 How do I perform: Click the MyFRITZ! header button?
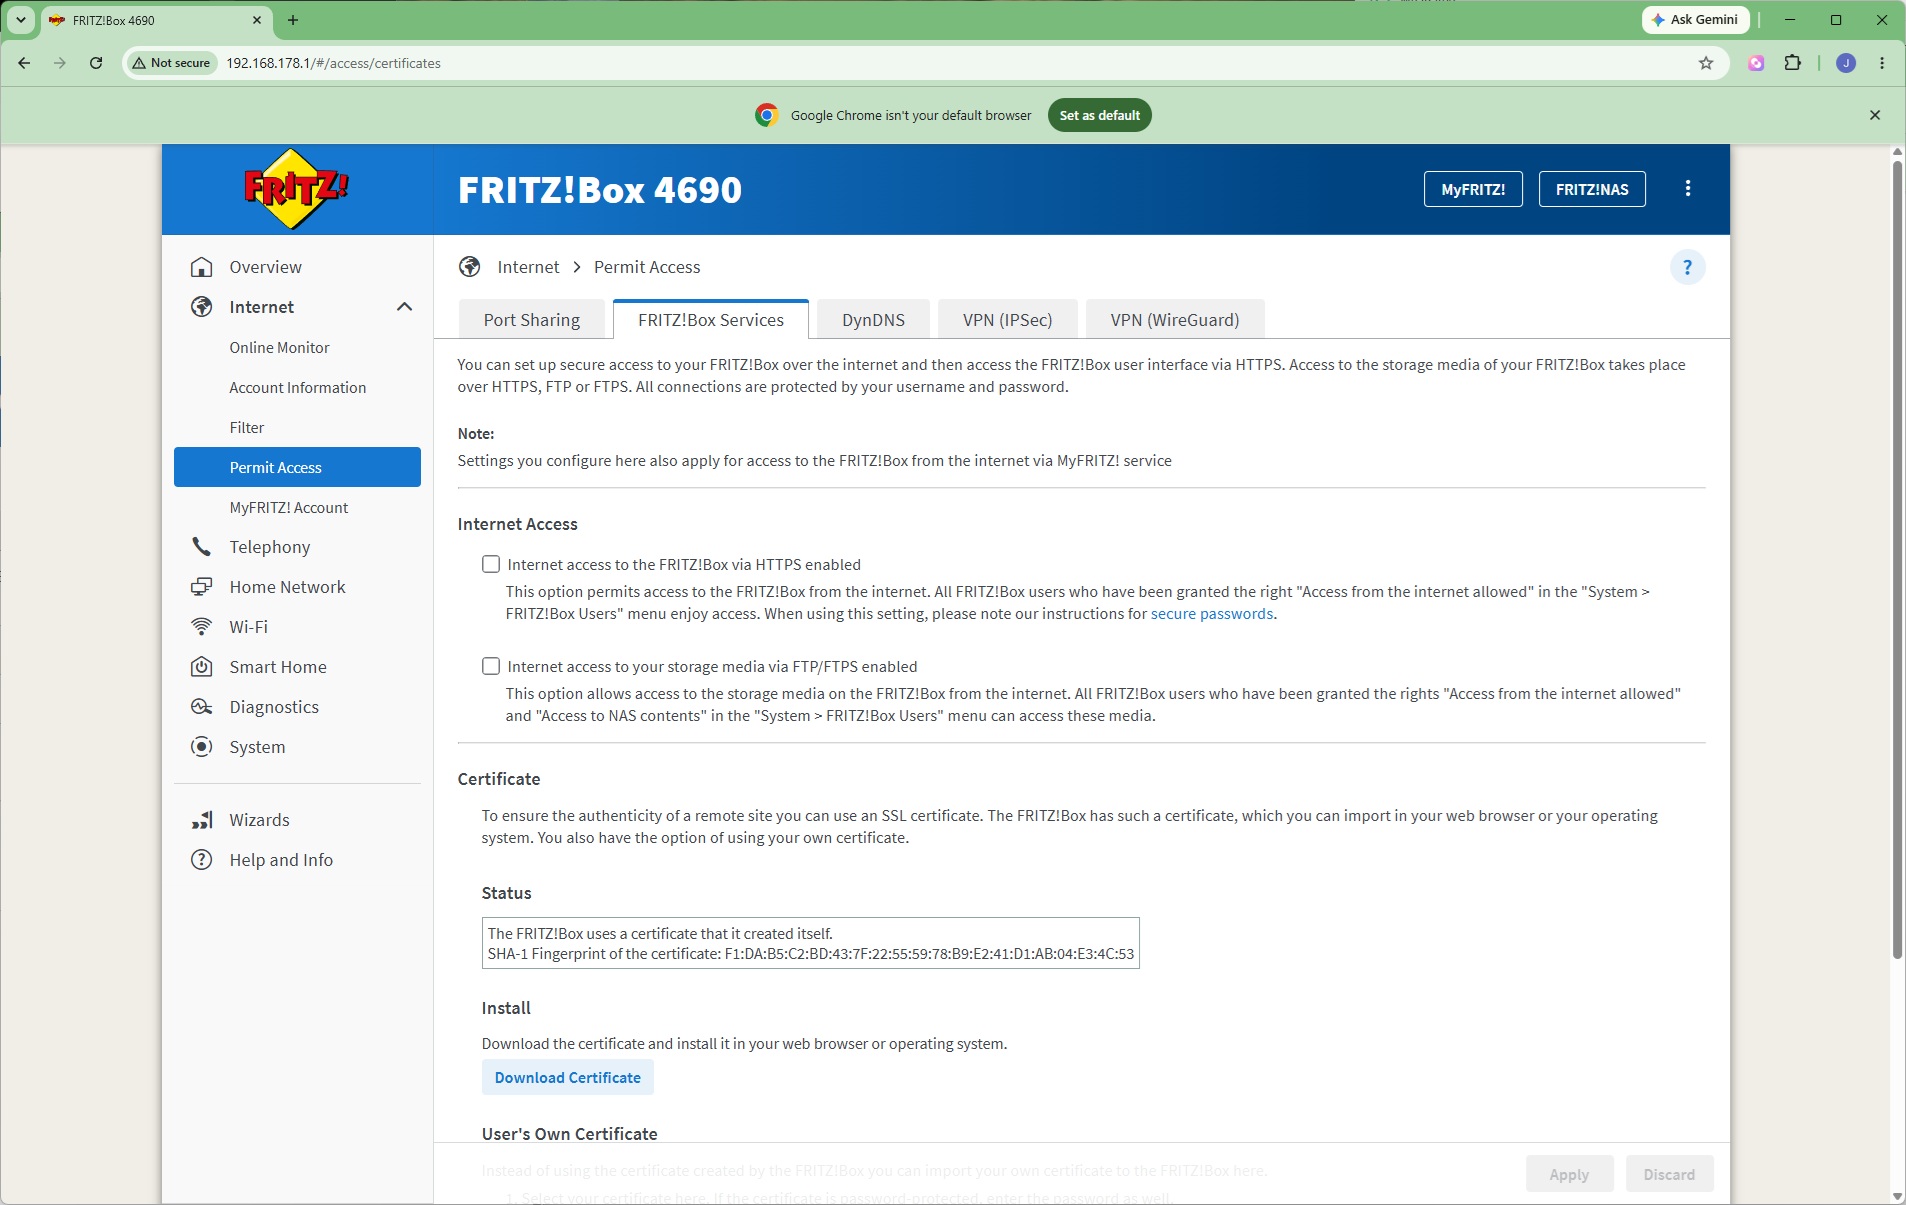pos(1473,189)
